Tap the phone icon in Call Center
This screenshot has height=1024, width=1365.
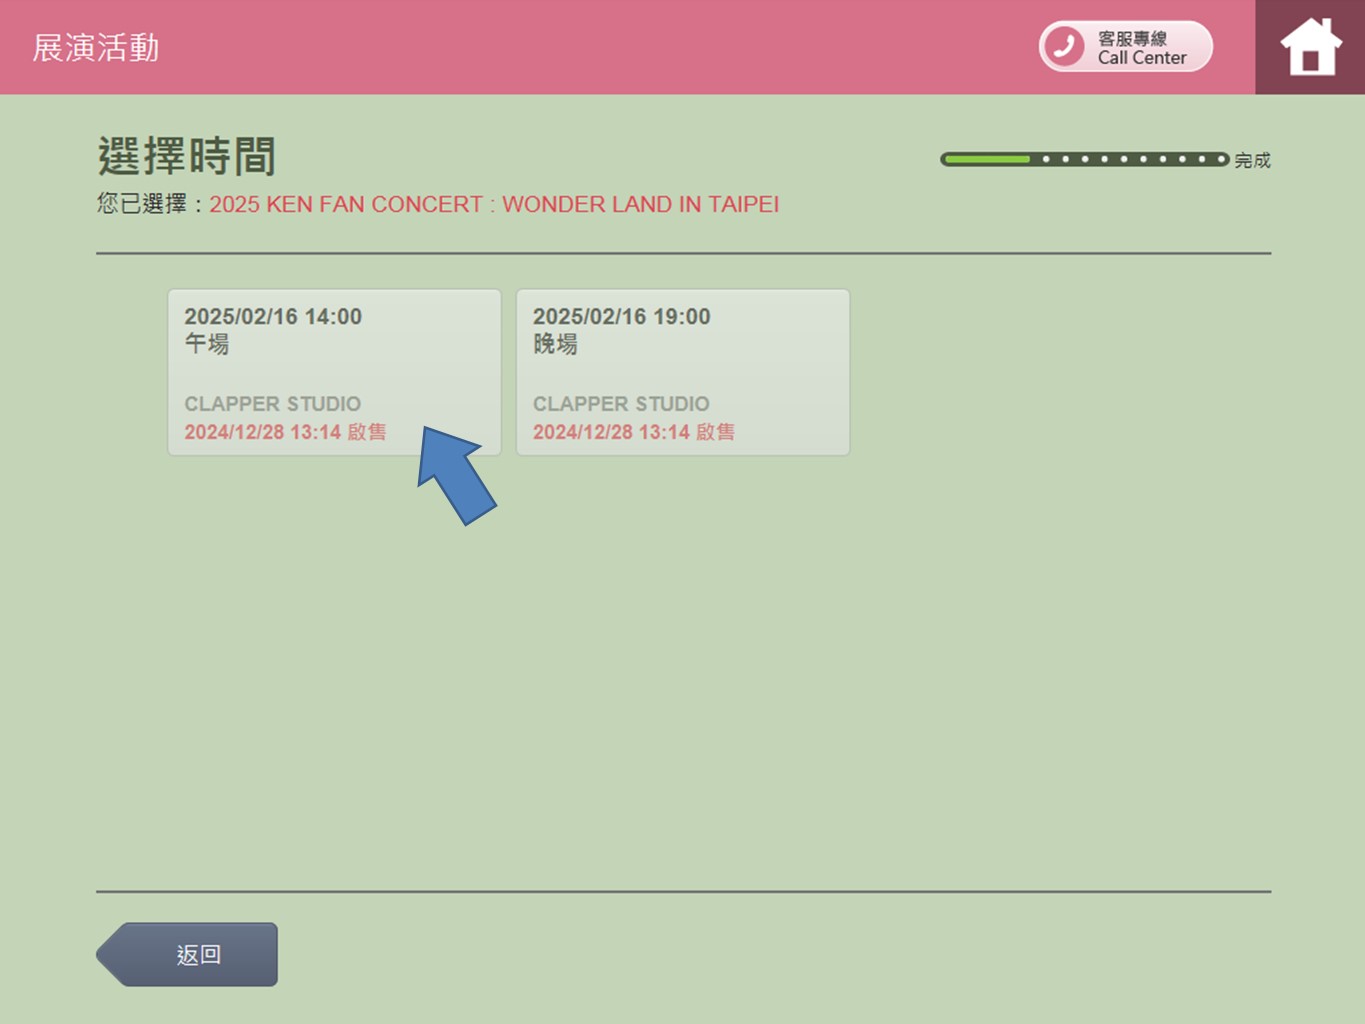(x=1064, y=47)
